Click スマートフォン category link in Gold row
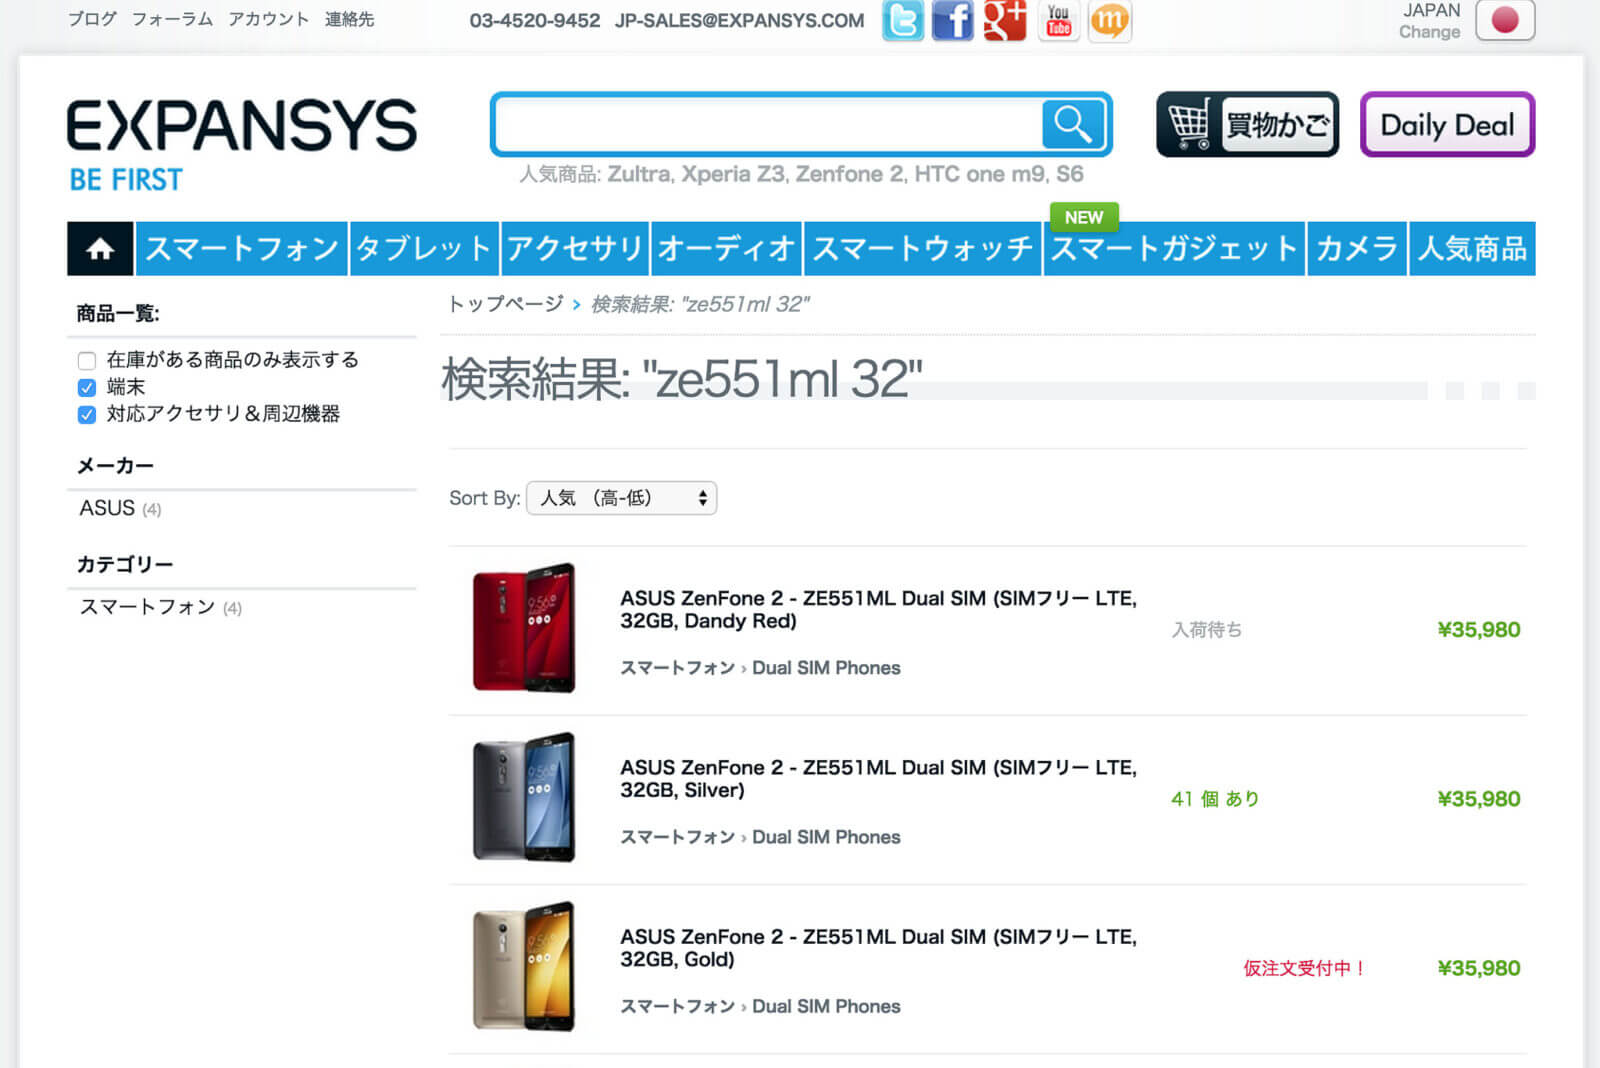The image size is (1600, 1068). click(x=677, y=1006)
